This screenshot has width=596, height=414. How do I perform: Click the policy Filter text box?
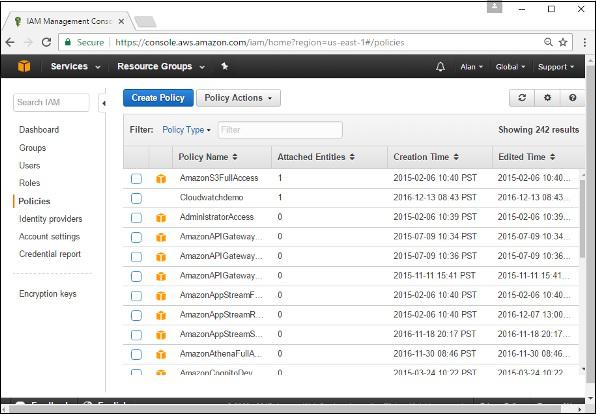280,130
